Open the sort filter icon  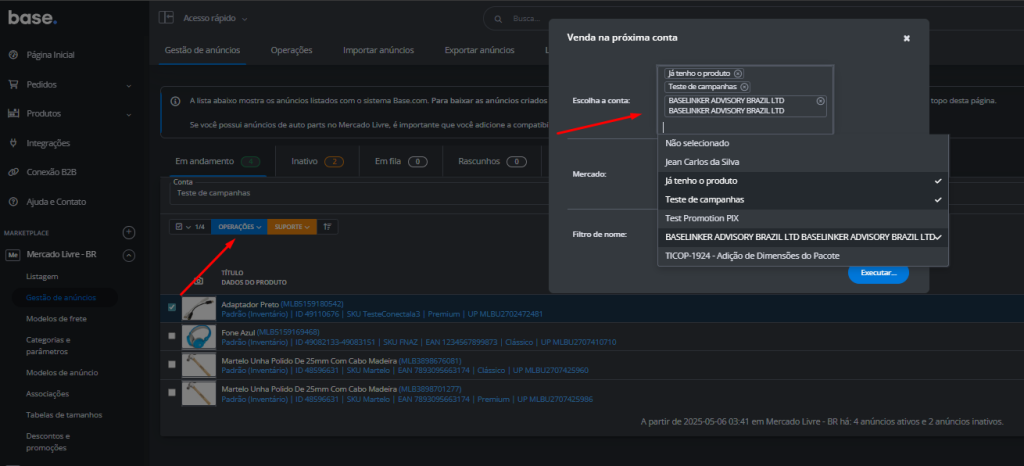(x=328, y=226)
